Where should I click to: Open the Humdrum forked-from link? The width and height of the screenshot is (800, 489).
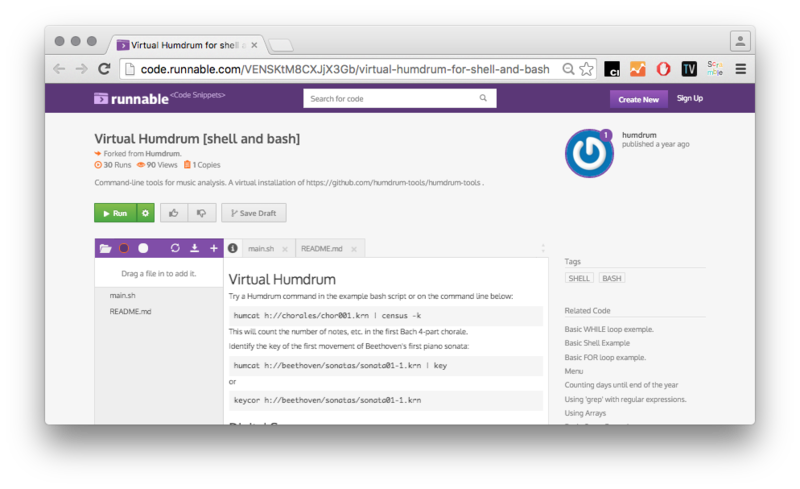tap(163, 154)
